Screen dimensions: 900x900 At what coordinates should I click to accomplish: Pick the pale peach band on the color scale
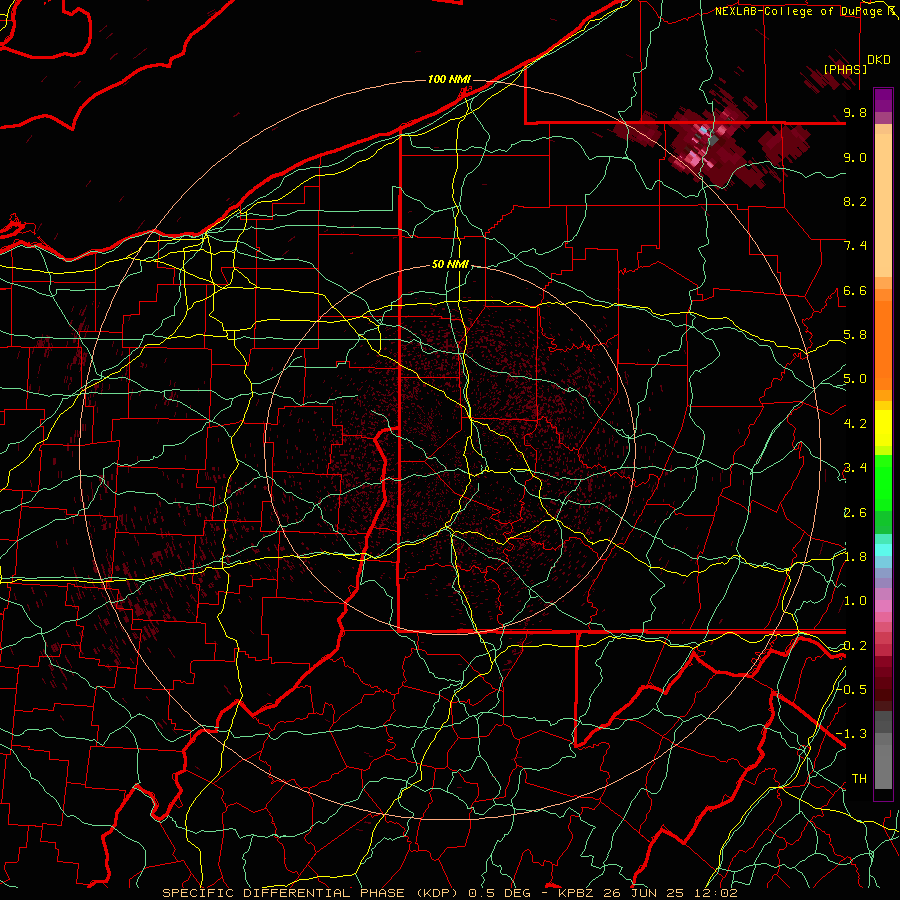click(883, 205)
